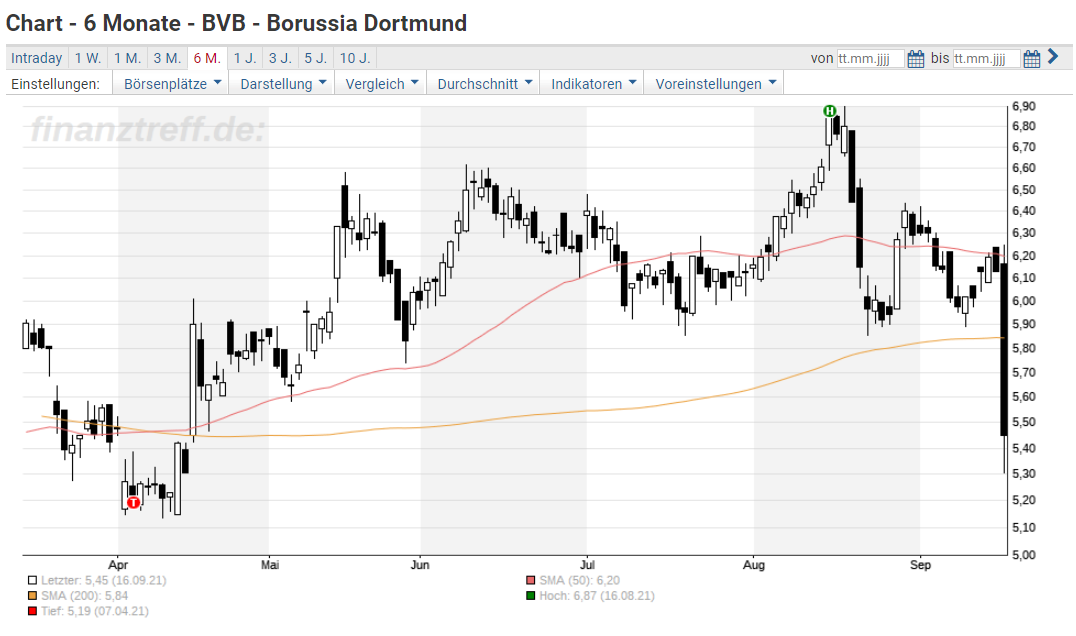Click the red Tief legend swatch
The image size is (1076, 636).
tap(32, 611)
